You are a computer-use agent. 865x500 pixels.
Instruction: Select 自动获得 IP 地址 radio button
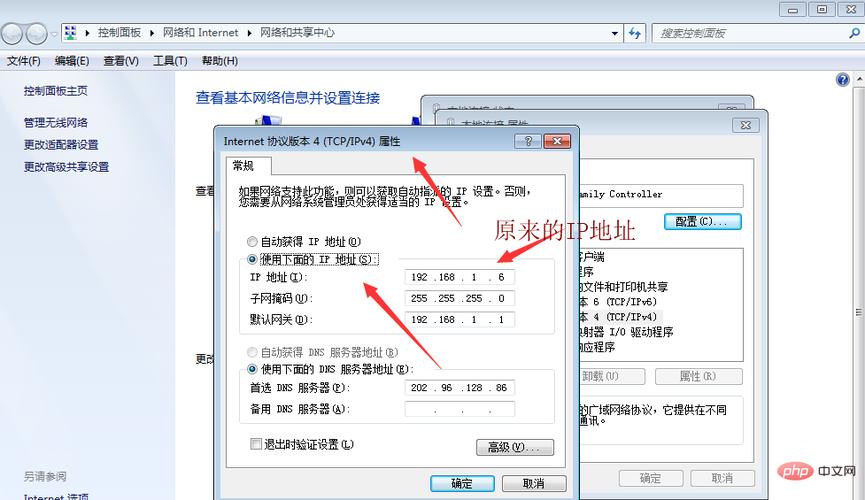251,242
